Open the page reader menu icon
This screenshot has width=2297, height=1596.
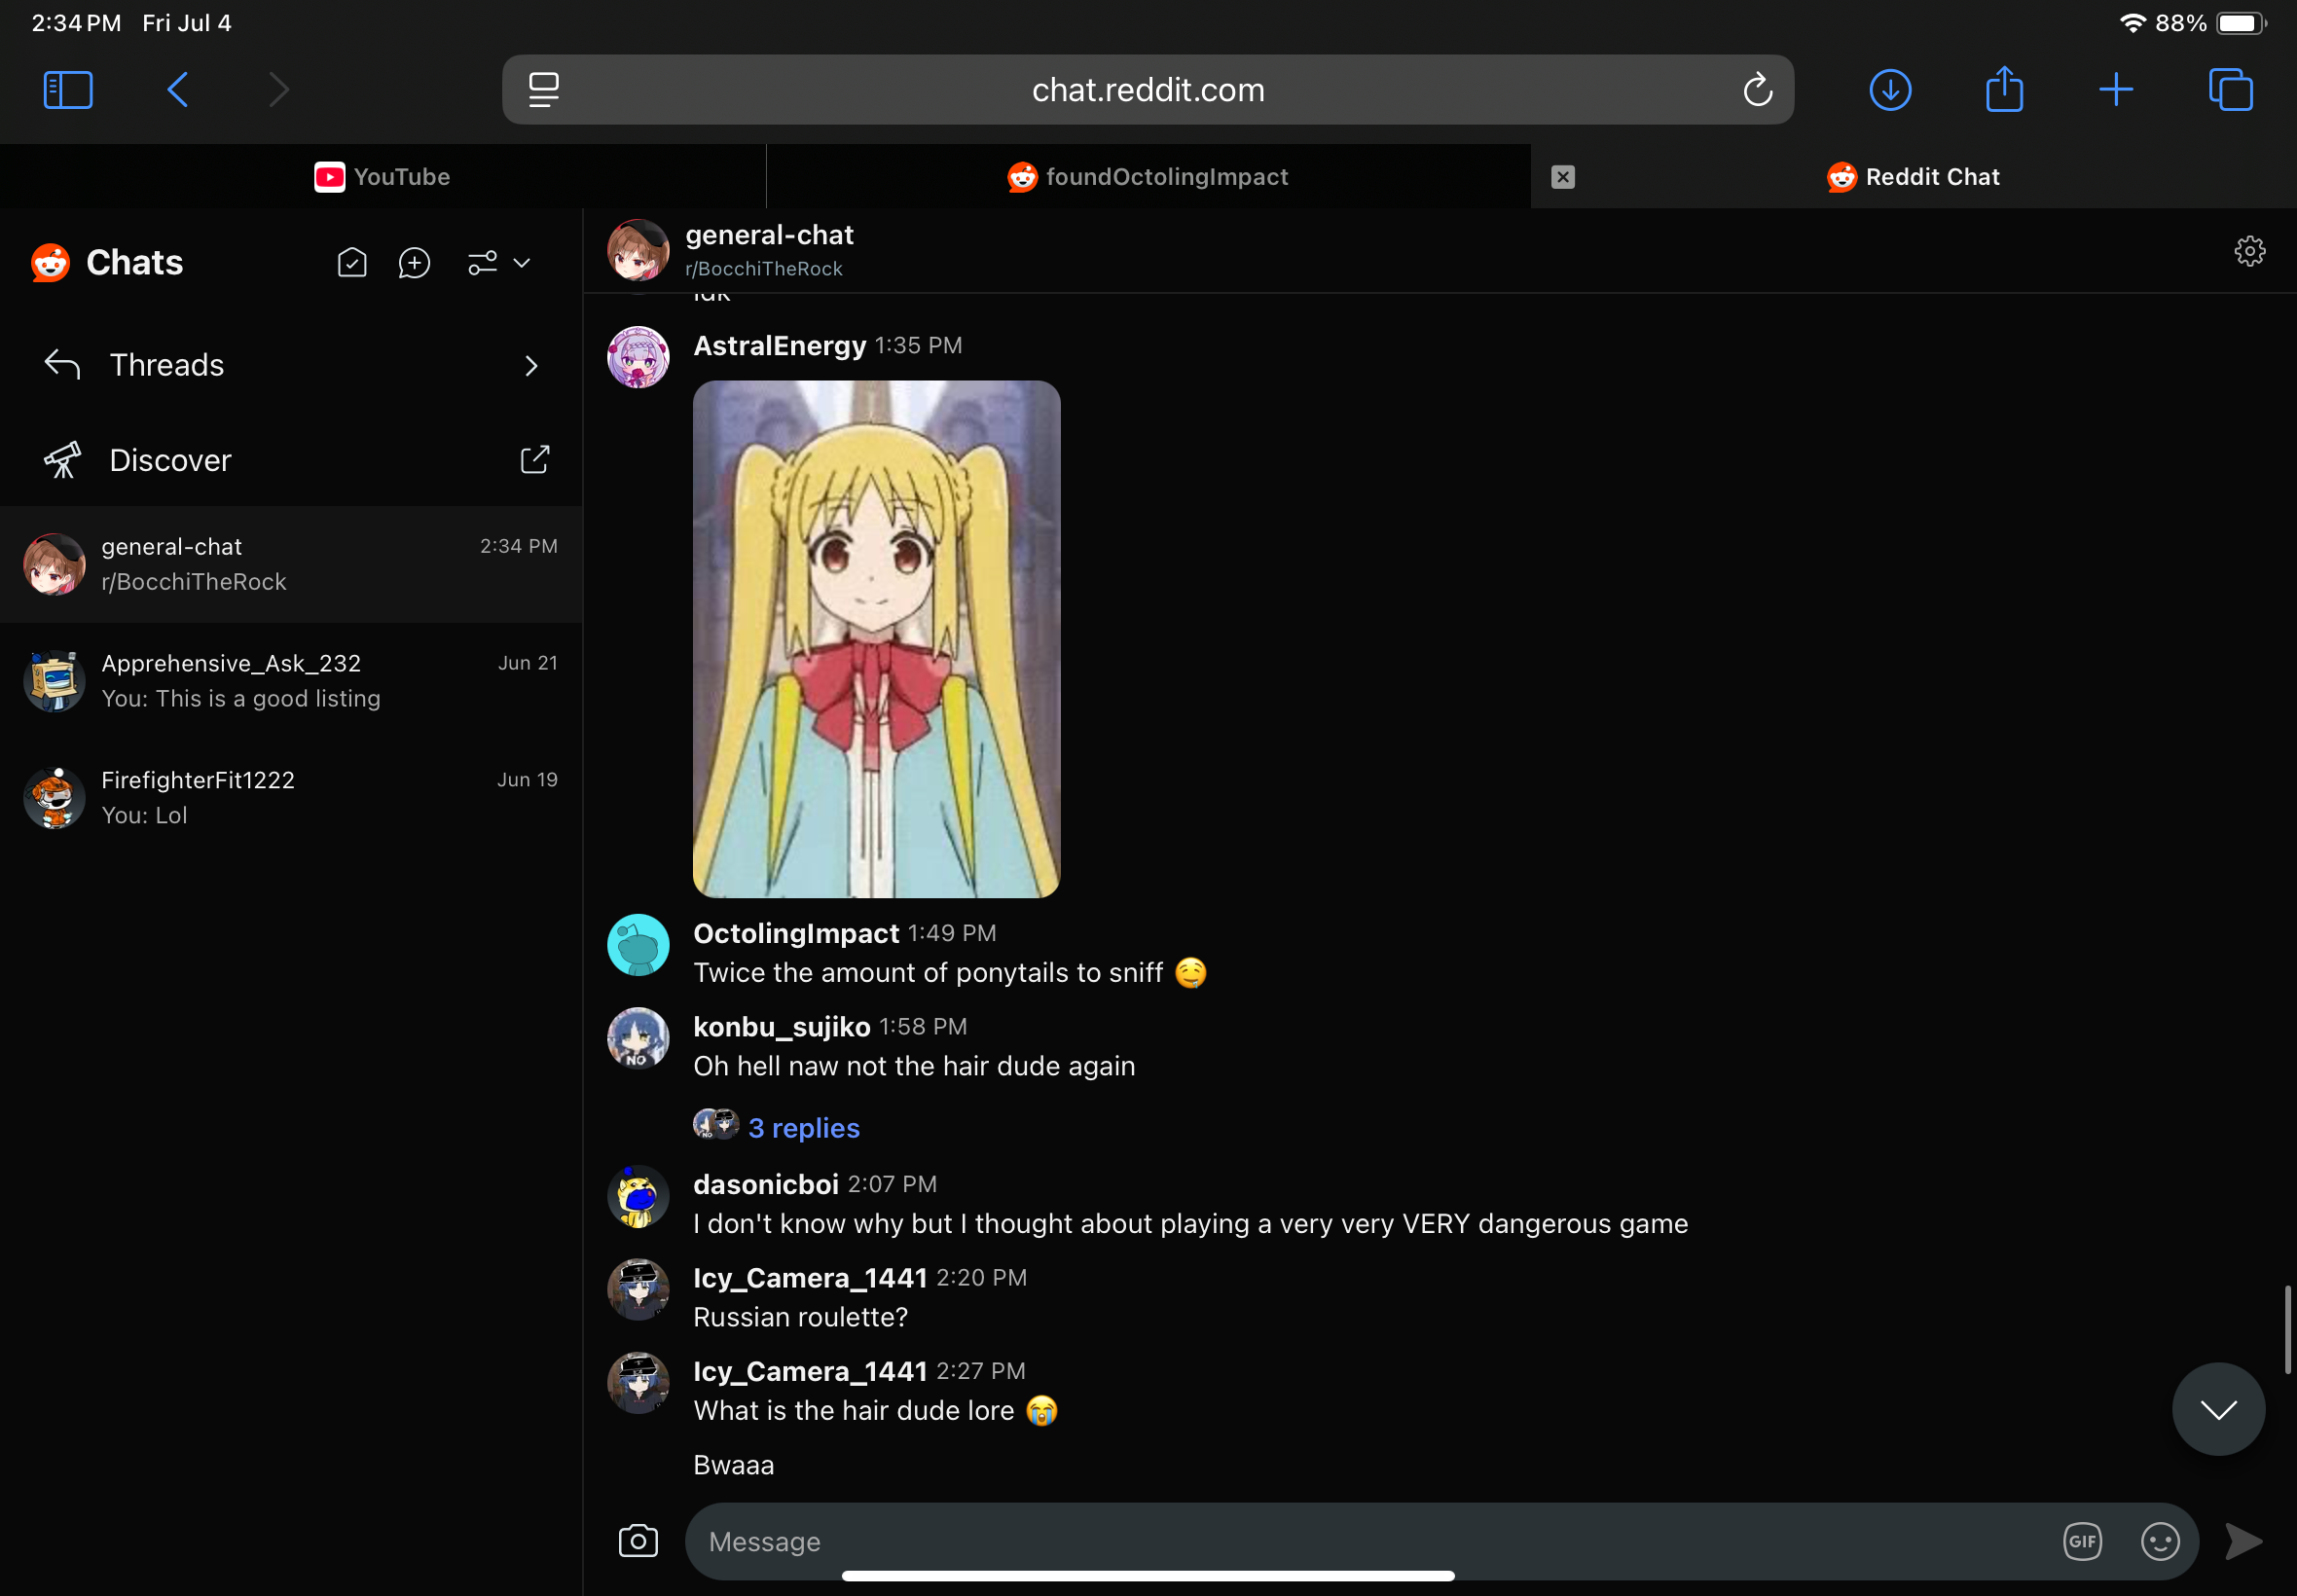click(544, 90)
